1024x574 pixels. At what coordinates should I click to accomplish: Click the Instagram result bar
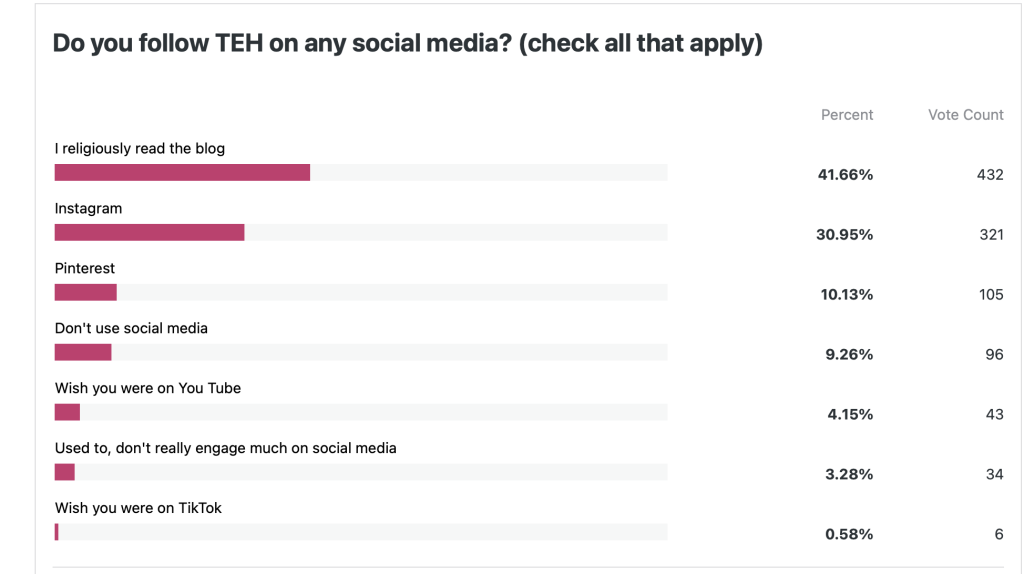click(149, 233)
